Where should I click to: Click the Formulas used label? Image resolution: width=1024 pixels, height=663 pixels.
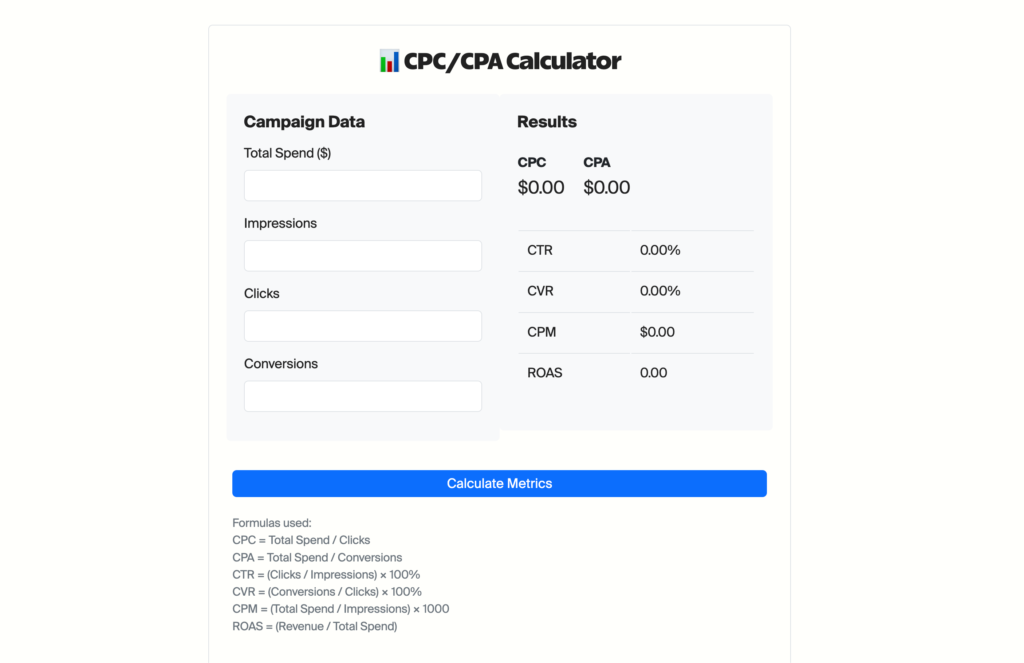click(x=271, y=522)
